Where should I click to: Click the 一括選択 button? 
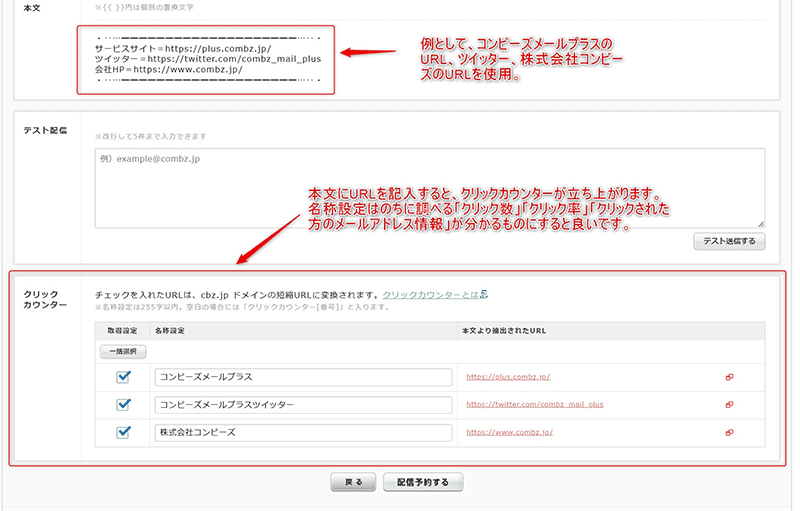pyautogui.click(x=123, y=351)
